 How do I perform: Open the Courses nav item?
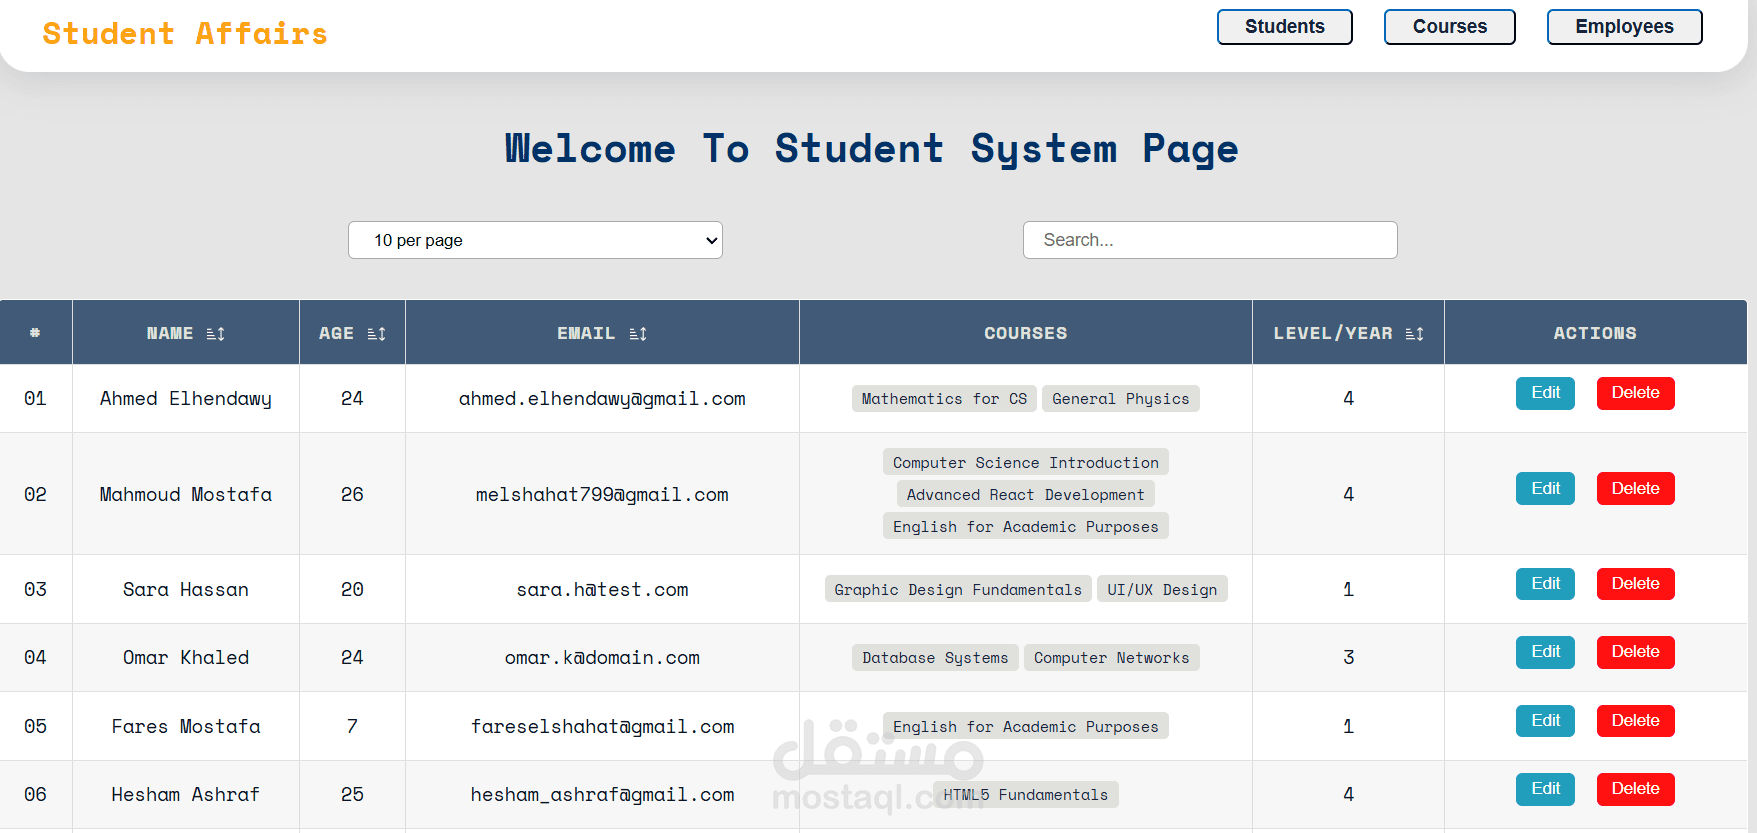1450,27
